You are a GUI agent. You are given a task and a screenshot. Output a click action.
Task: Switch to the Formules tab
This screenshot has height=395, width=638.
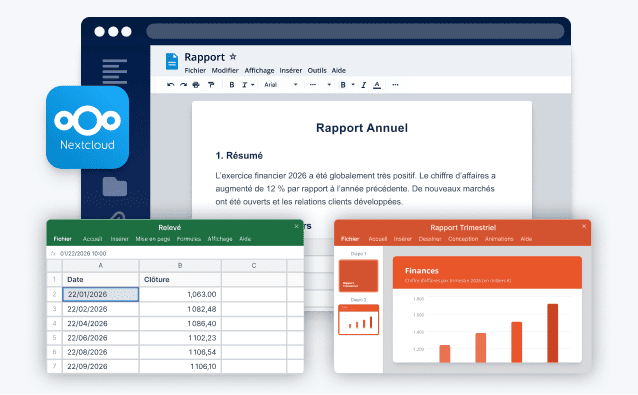(188, 239)
